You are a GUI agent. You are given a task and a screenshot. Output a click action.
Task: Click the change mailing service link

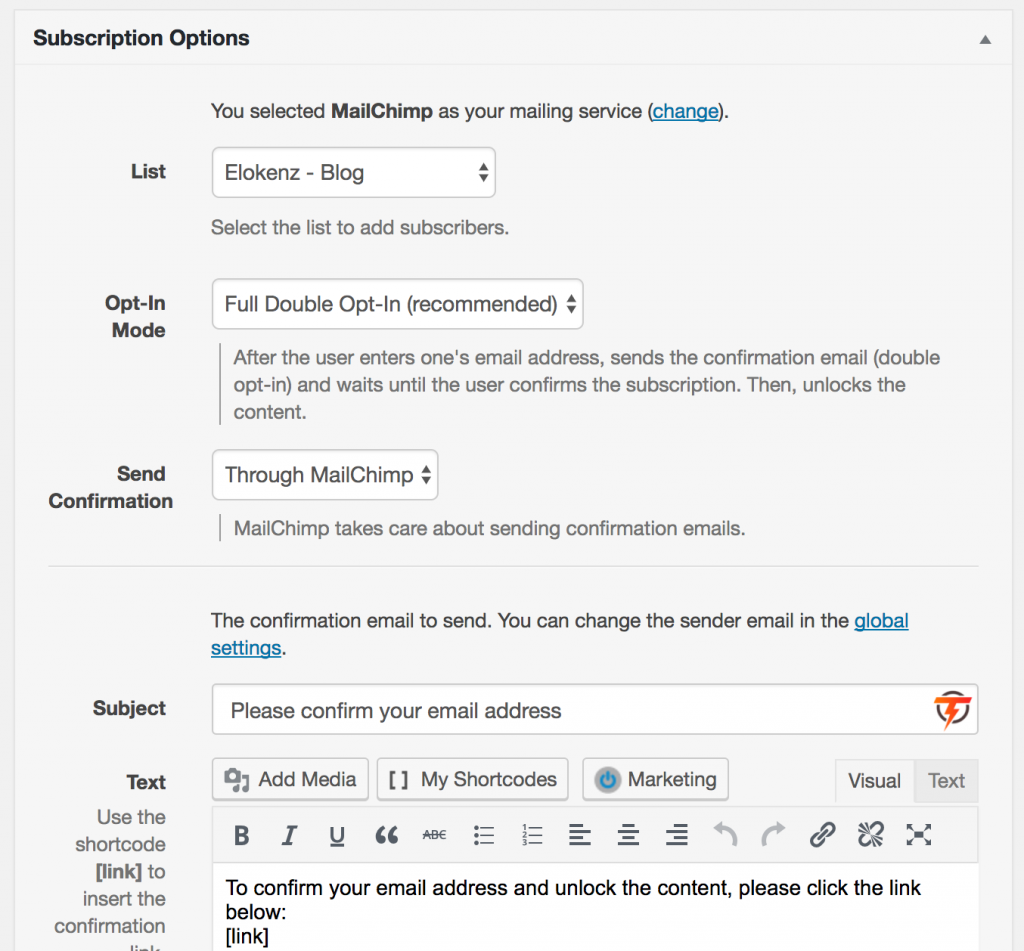pos(686,111)
